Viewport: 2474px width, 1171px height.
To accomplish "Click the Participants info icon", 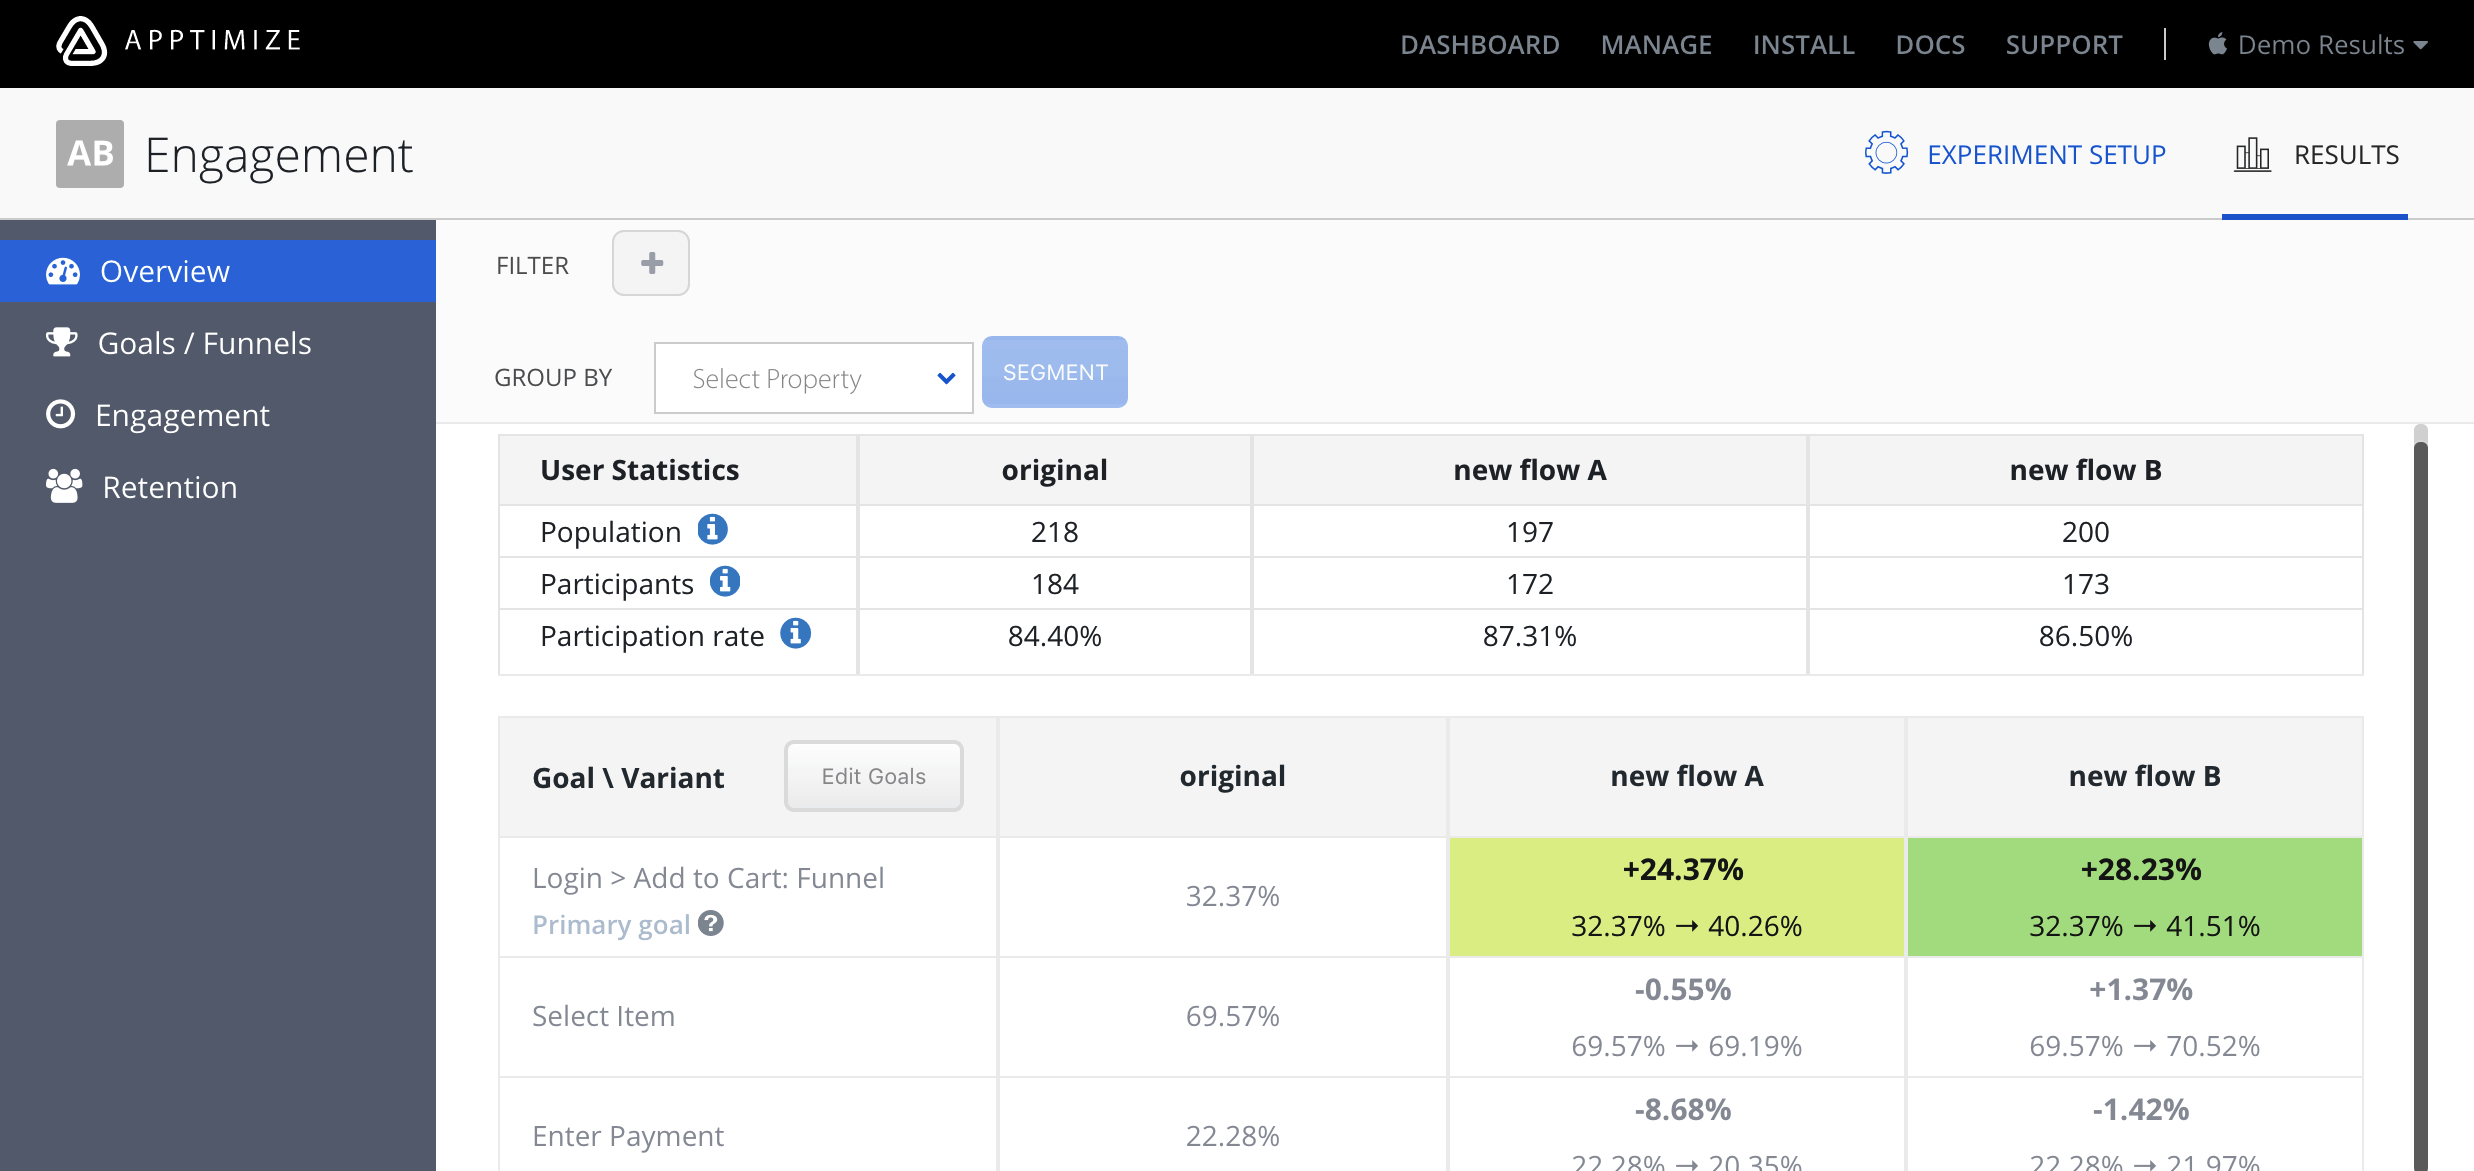I will 725,581.
